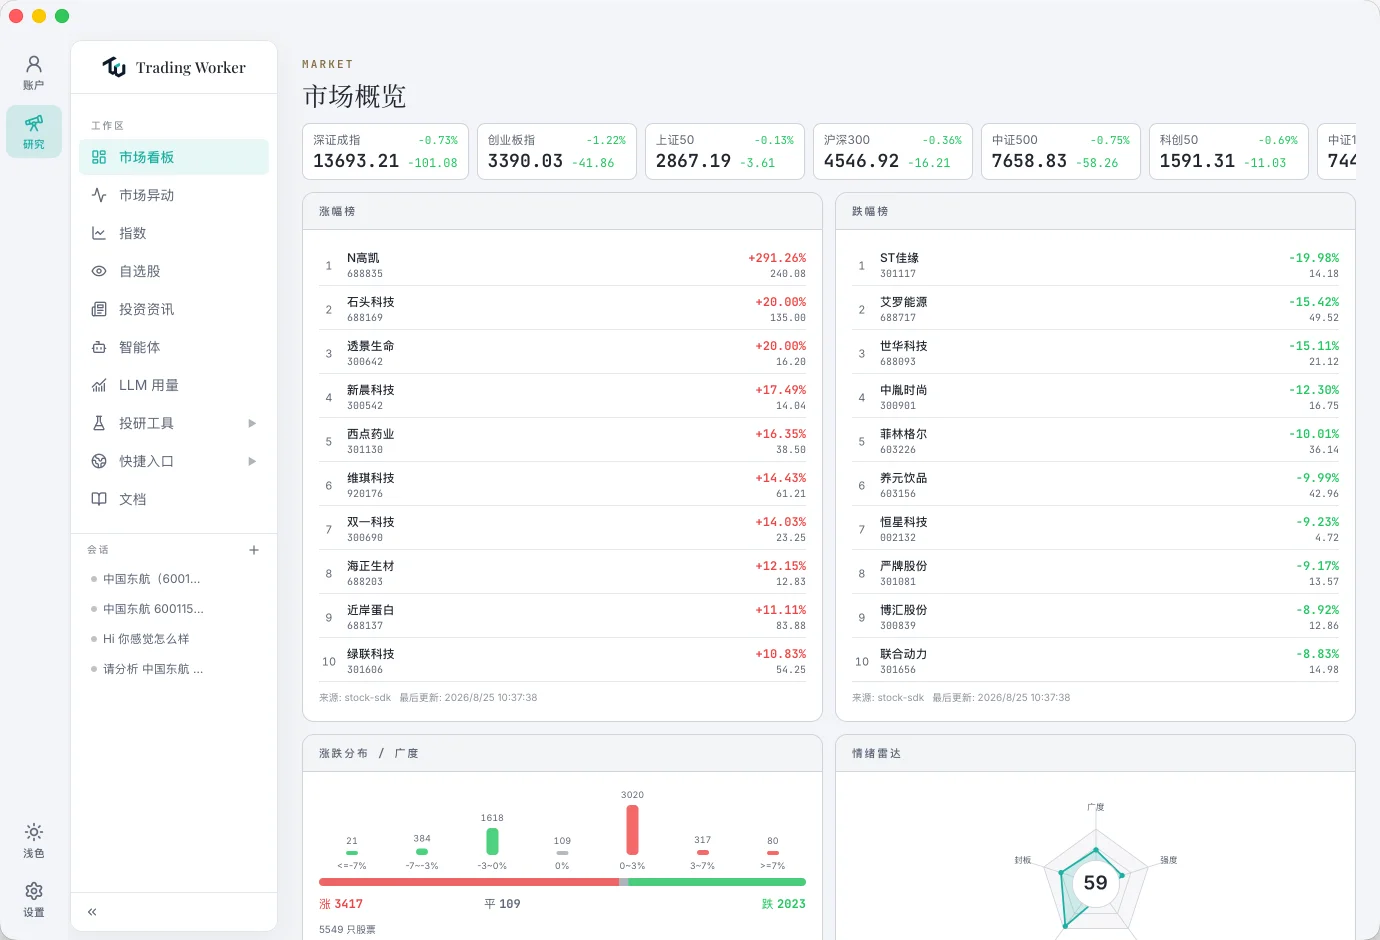Viewport: 1380px width, 940px height.
Task: Go to 市场异动 menu item
Action: pyautogui.click(x=174, y=195)
